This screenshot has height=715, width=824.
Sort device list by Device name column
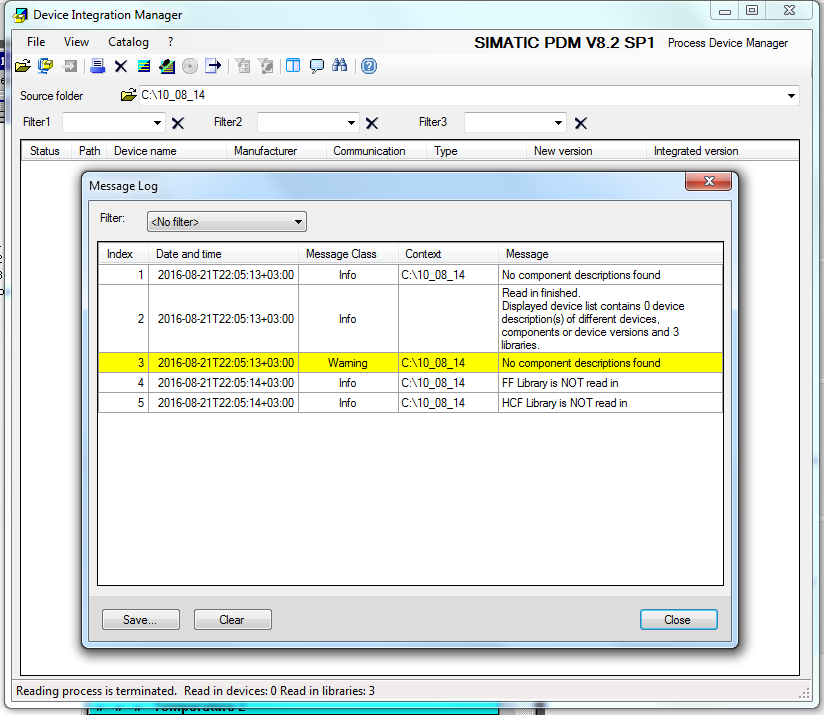tap(167, 151)
